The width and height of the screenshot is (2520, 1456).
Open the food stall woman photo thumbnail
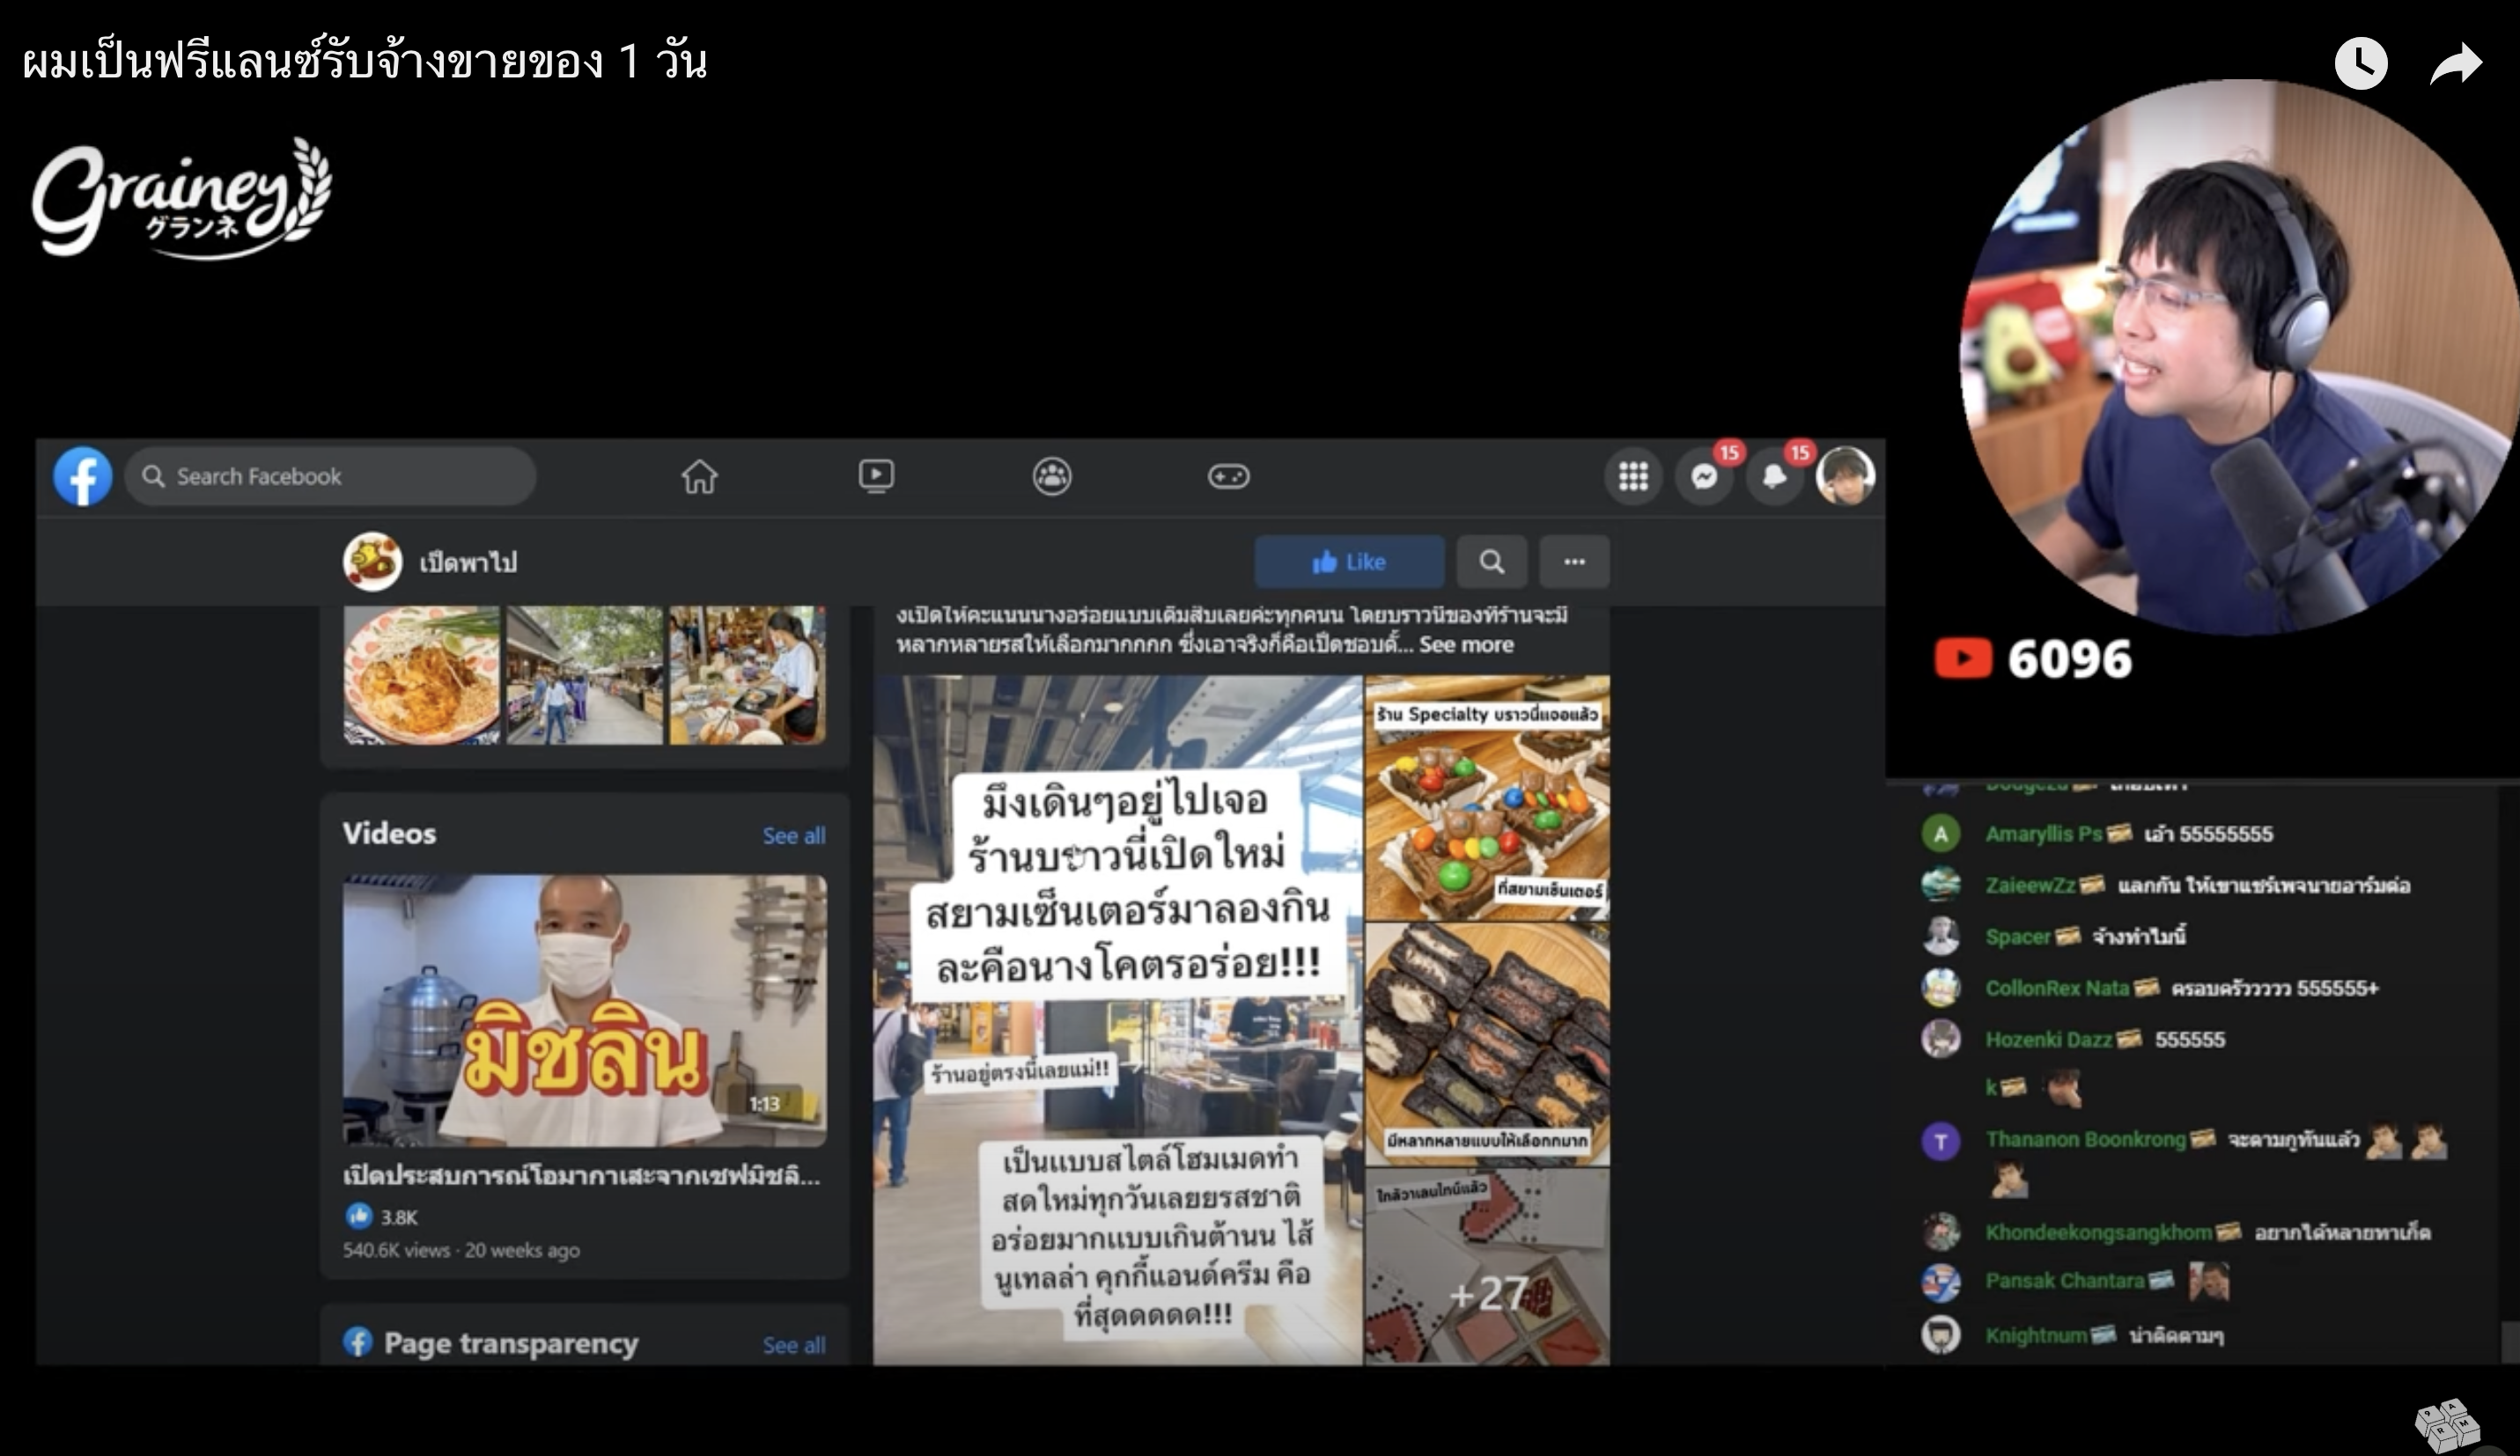(x=747, y=674)
